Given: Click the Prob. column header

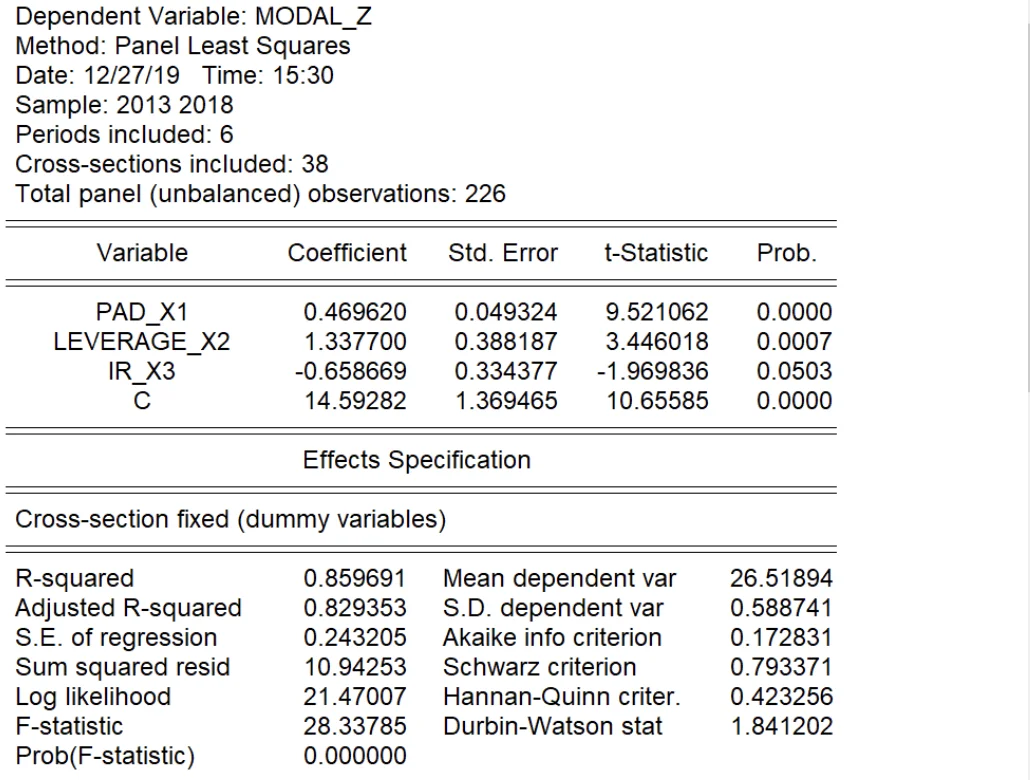Looking at the screenshot, I should point(786,253).
